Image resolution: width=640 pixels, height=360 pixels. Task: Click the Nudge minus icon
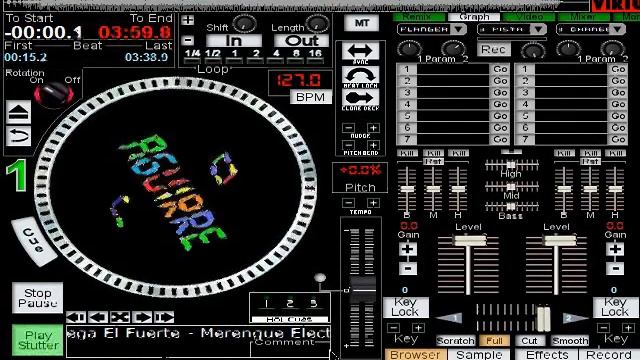[x=348, y=128]
